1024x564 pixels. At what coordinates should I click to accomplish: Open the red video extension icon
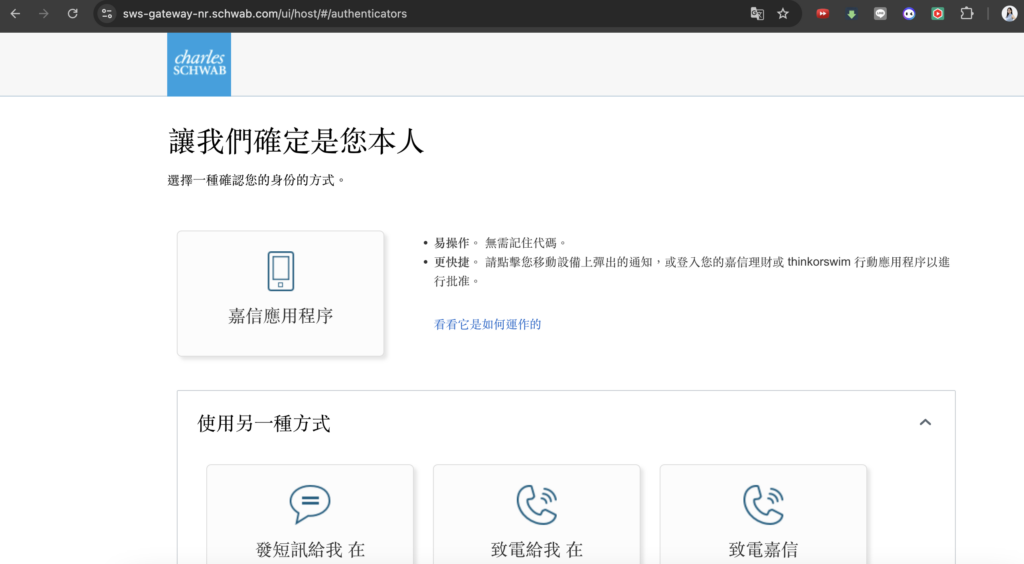coord(823,14)
